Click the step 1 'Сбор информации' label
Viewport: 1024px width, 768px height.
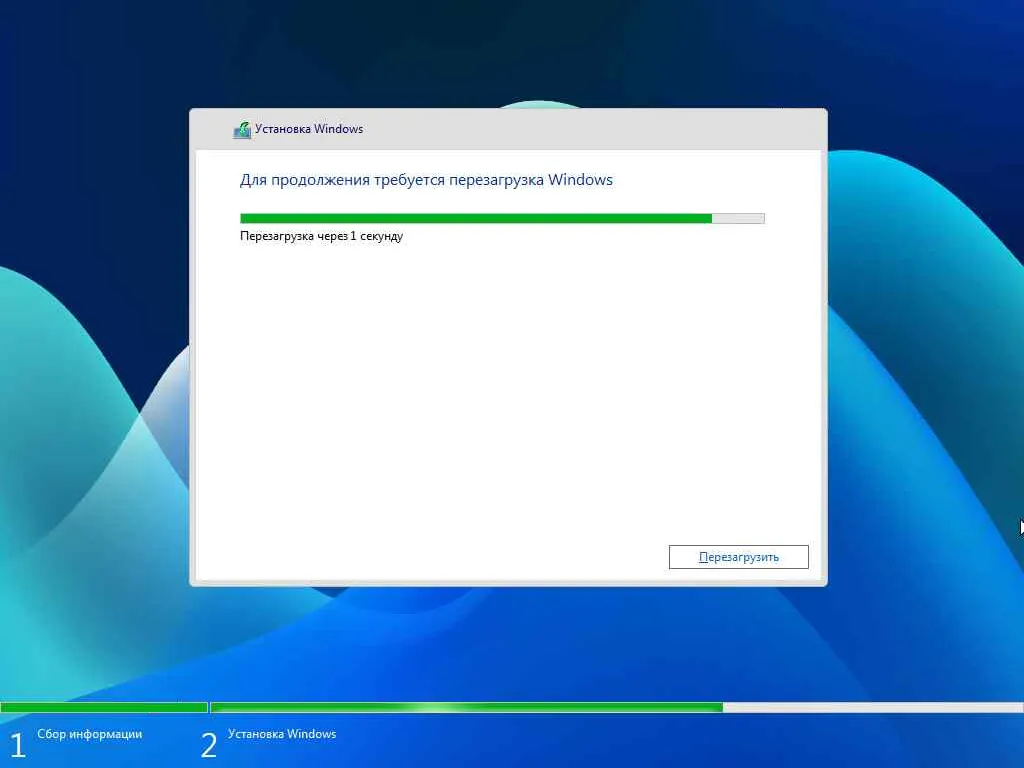(89, 734)
